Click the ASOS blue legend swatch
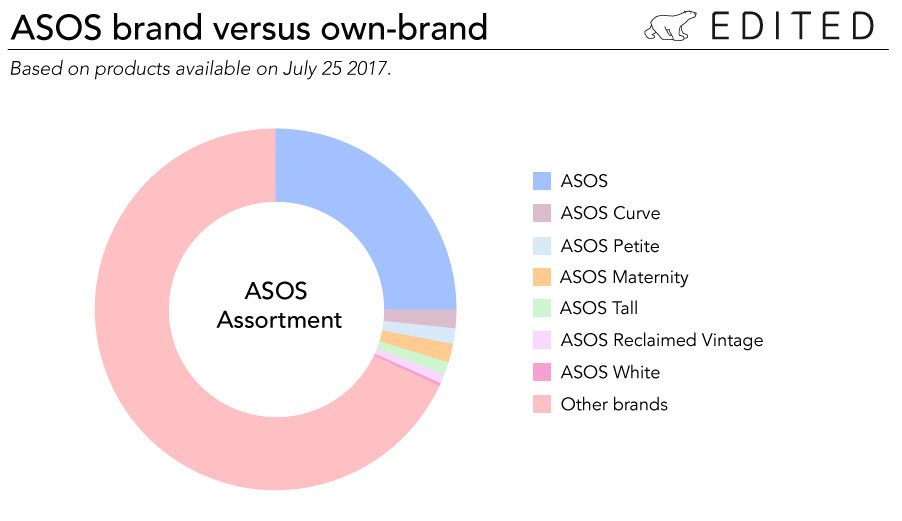 (542, 181)
